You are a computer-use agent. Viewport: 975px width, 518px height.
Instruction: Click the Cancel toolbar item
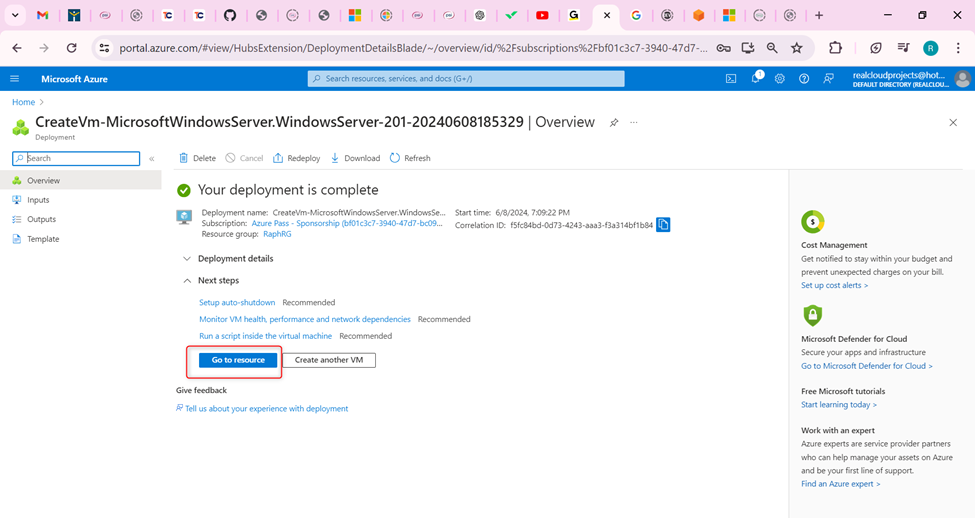244,158
